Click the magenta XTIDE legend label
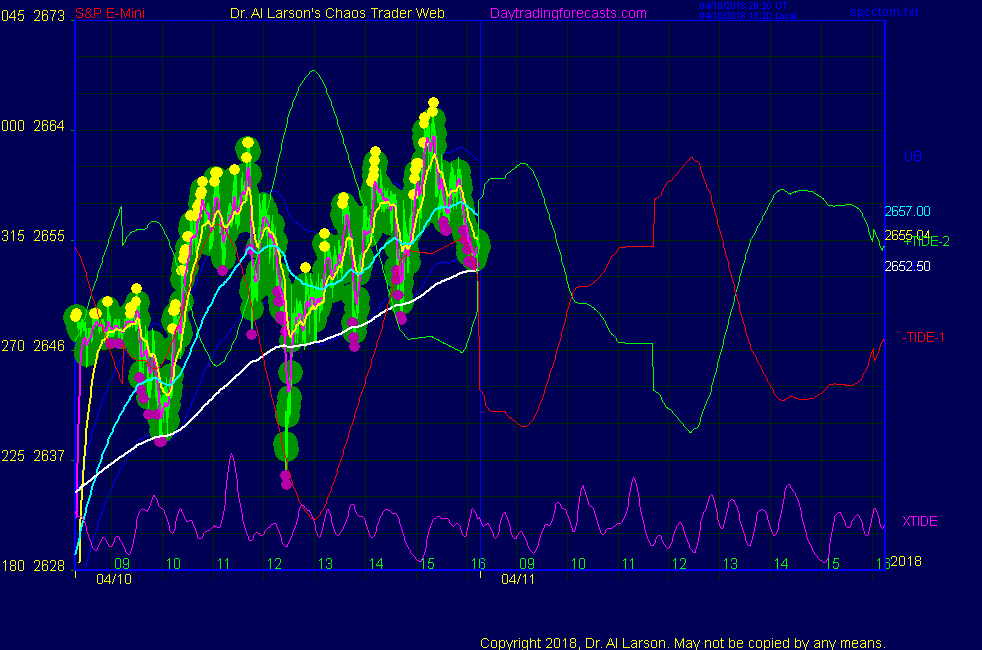The height and width of the screenshot is (650, 982). (x=920, y=521)
